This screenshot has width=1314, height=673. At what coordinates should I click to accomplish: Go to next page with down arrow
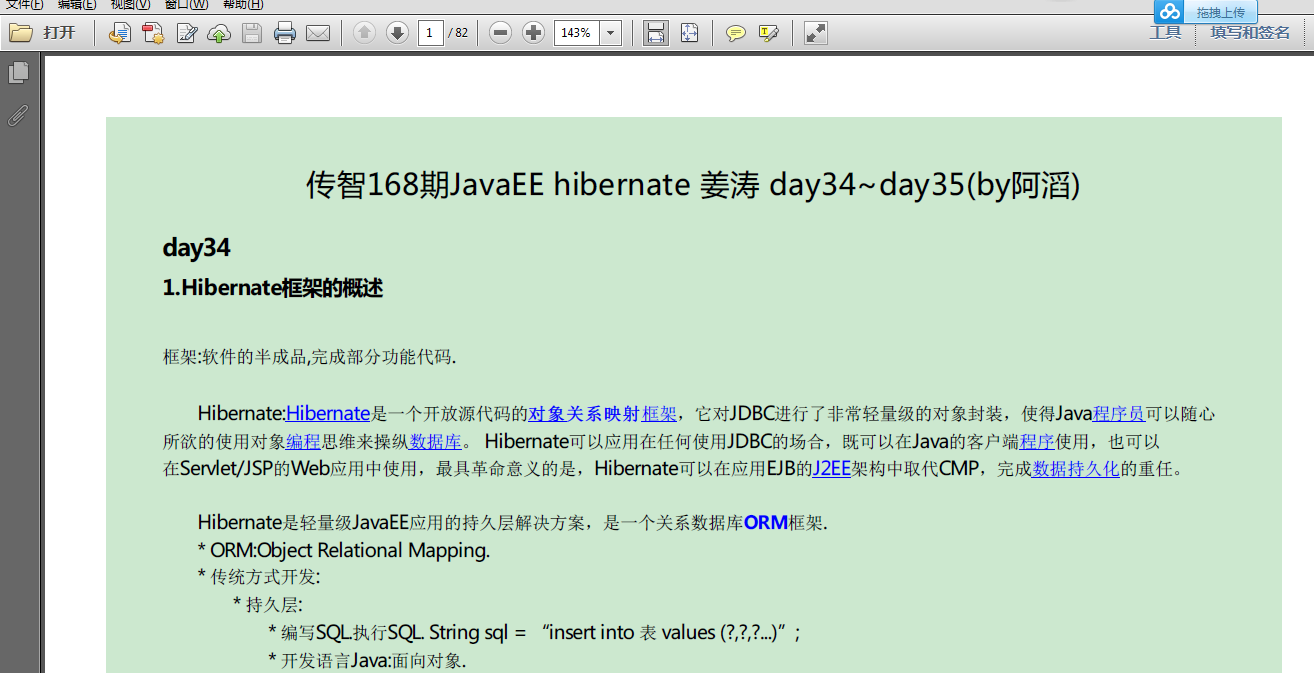click(x=398, y=33)
